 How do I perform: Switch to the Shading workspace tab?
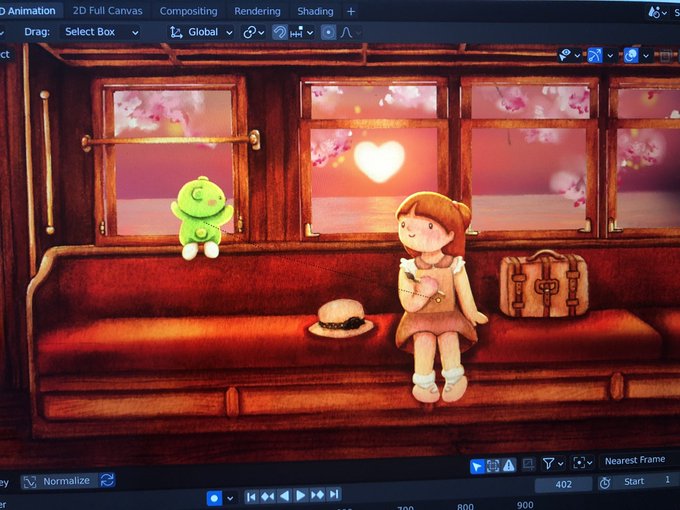[315, 11]
